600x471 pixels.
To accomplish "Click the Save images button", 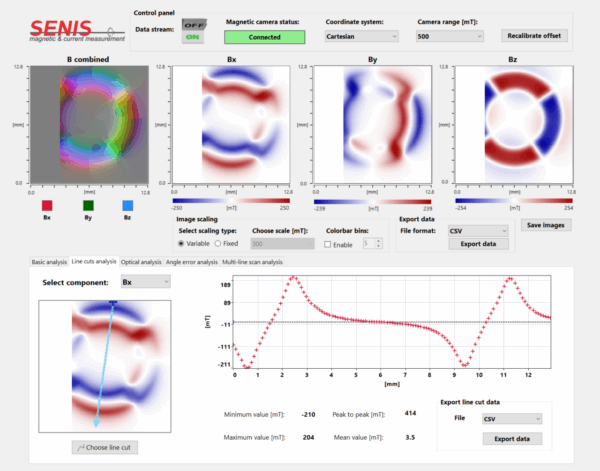I will 547,225.
